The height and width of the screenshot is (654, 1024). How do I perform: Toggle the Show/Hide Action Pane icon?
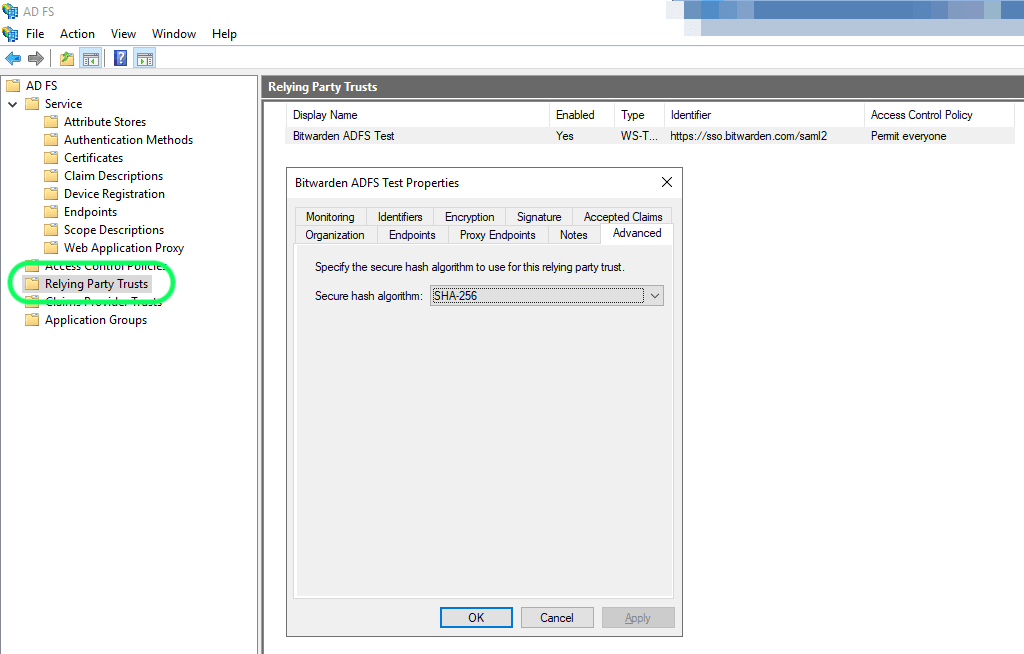point(145,59)
